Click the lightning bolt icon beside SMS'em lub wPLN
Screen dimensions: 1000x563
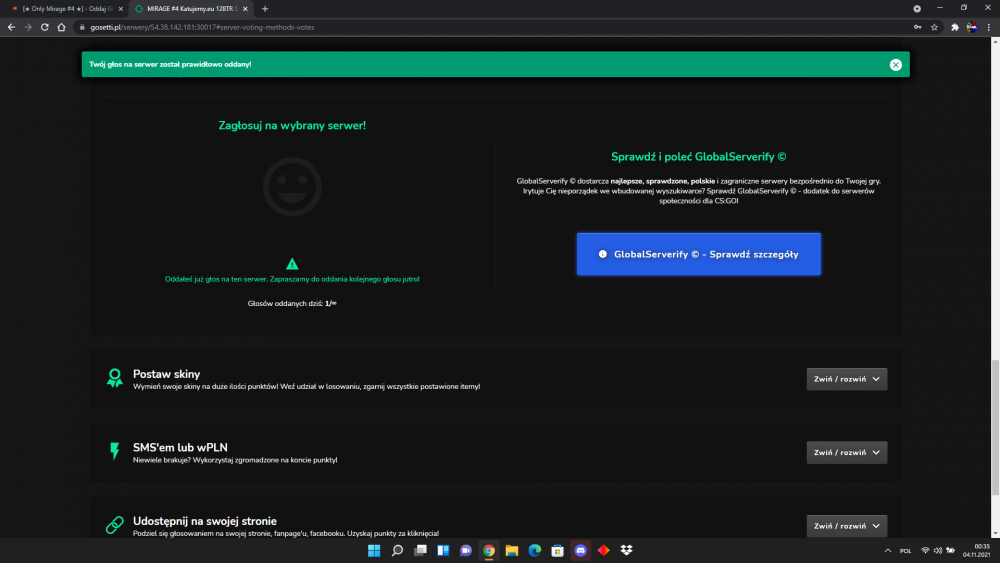tap(115, 451)
